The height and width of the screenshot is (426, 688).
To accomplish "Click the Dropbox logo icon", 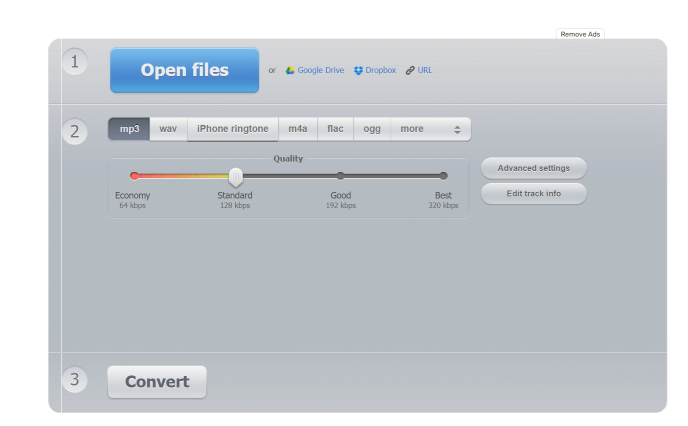I will (x=358, y=70).
